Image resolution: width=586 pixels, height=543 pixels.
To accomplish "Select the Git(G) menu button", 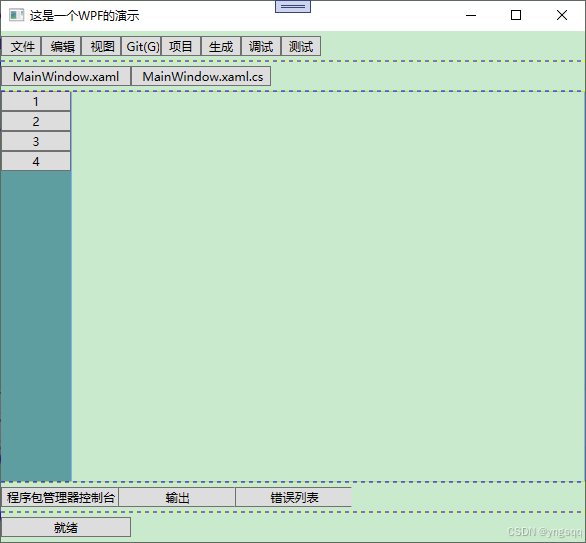I will click(141, 46).
